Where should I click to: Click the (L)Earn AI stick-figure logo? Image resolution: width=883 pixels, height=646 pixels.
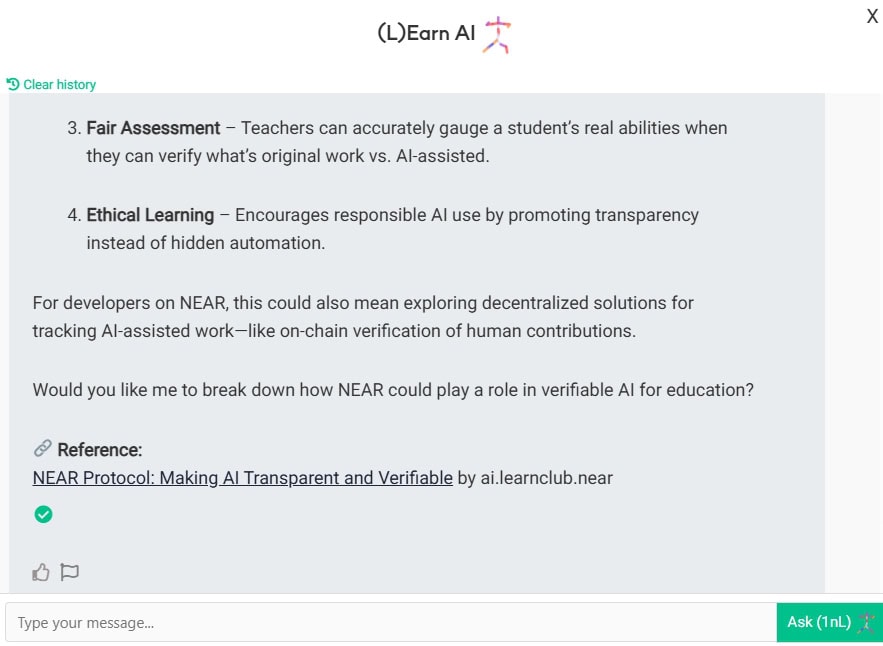(x=496, y=34)
